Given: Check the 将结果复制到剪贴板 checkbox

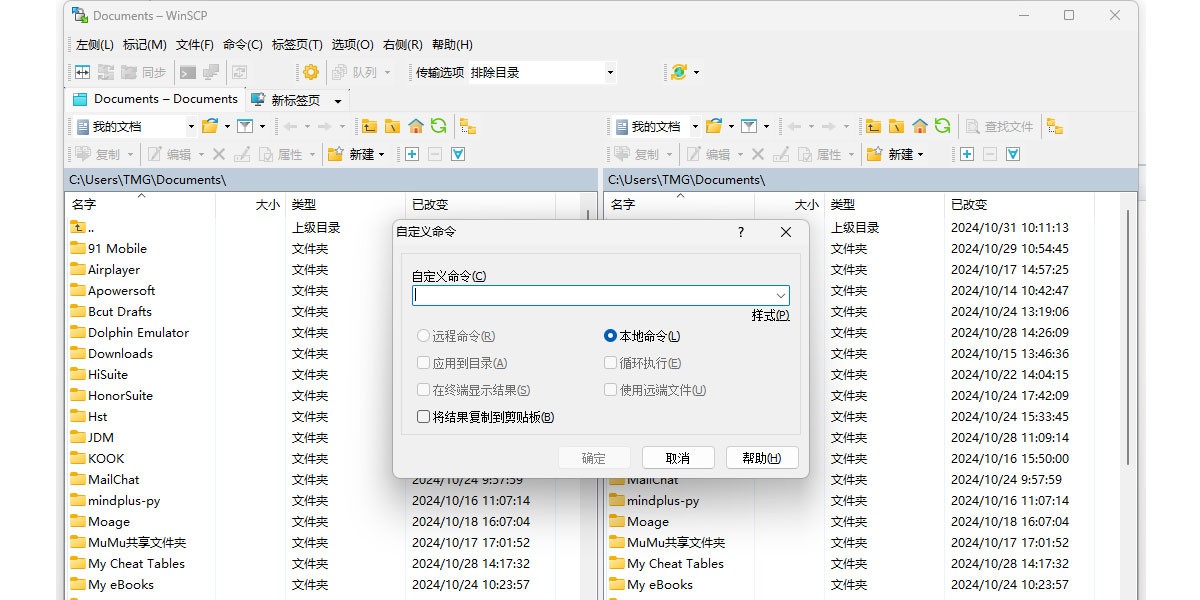Looking at the screenshot, I should click(x=424, y=415).
